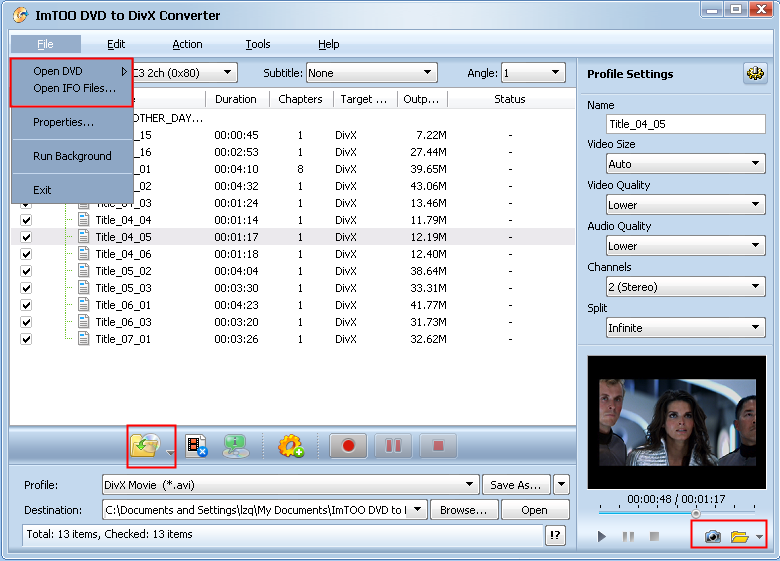Uncheck the Title_06_01 checkbox
This screenshot has height=561, width=780.
(26, 305)
